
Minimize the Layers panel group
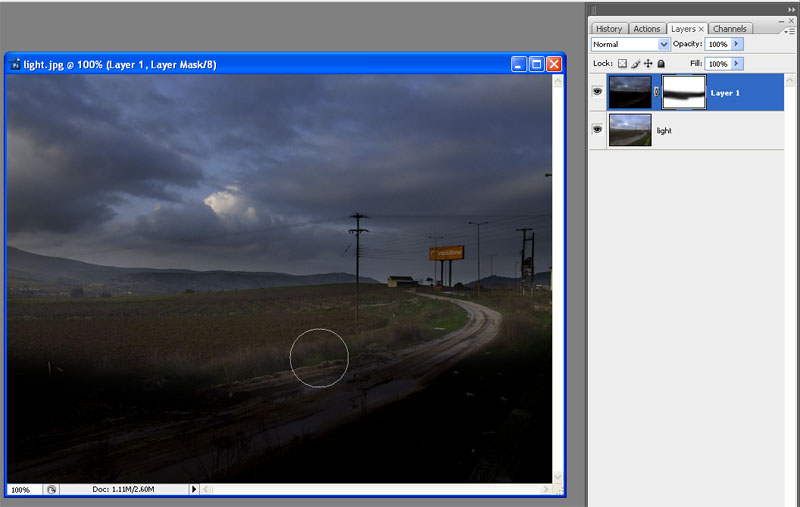(781, 21)
